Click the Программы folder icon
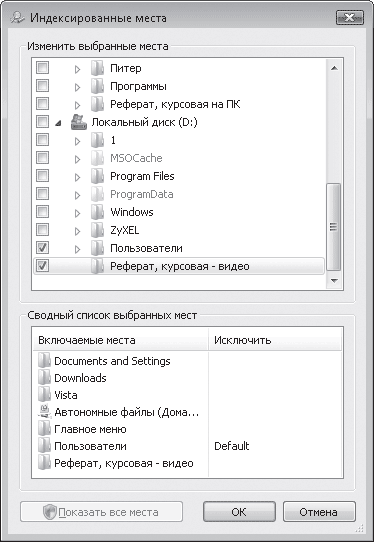The width and height of the screenshot is (374, 542). [x=97, y=86]
